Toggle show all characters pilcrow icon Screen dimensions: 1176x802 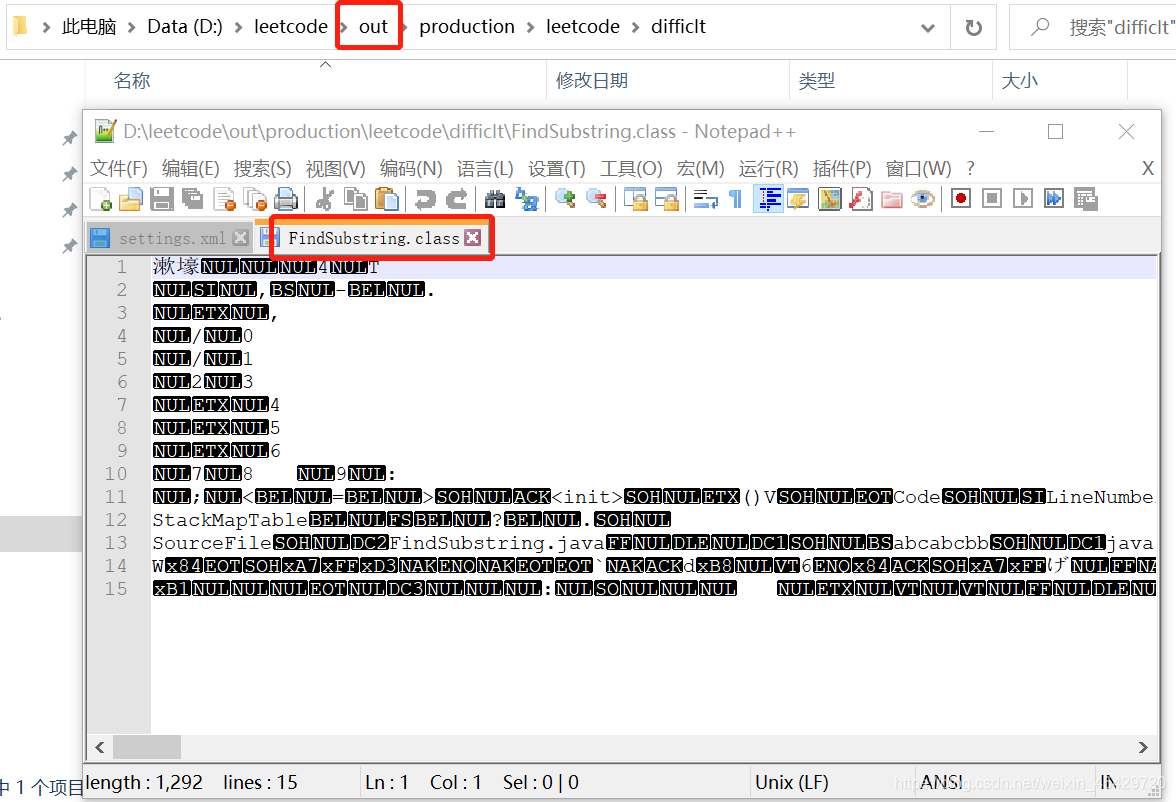(736, 199)
